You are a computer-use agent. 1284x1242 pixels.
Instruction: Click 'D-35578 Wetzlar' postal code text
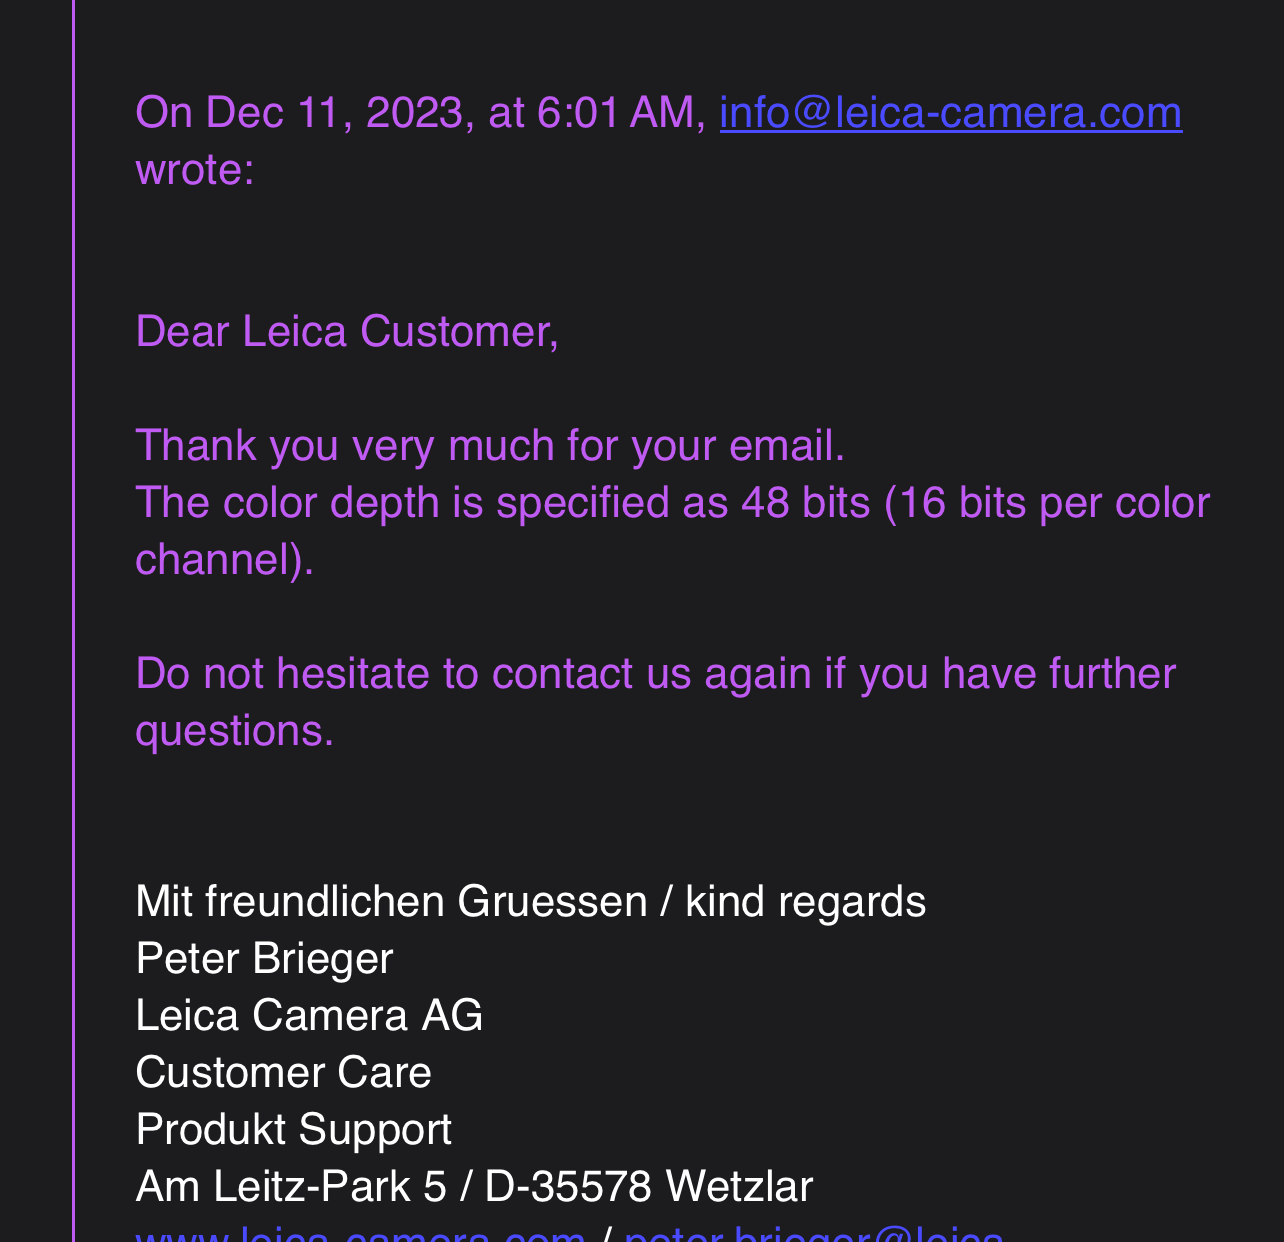coord(649,1187)
